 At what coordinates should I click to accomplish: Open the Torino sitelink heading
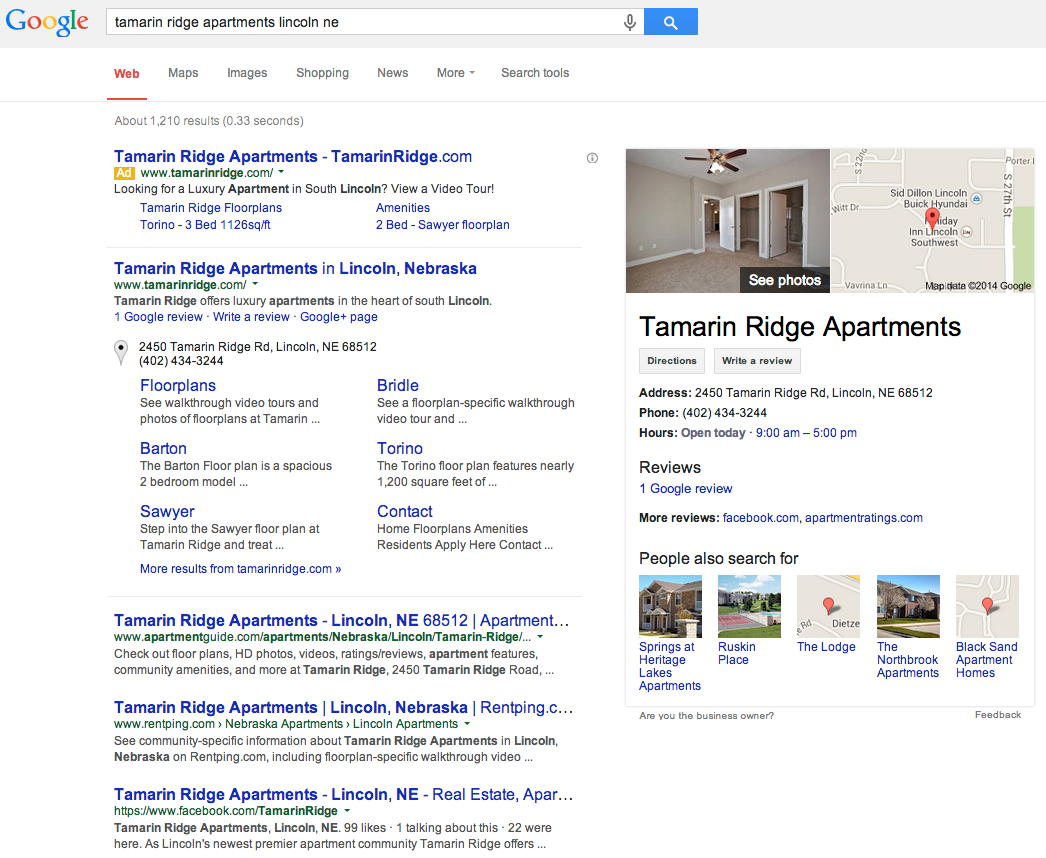tap(400, 448)
